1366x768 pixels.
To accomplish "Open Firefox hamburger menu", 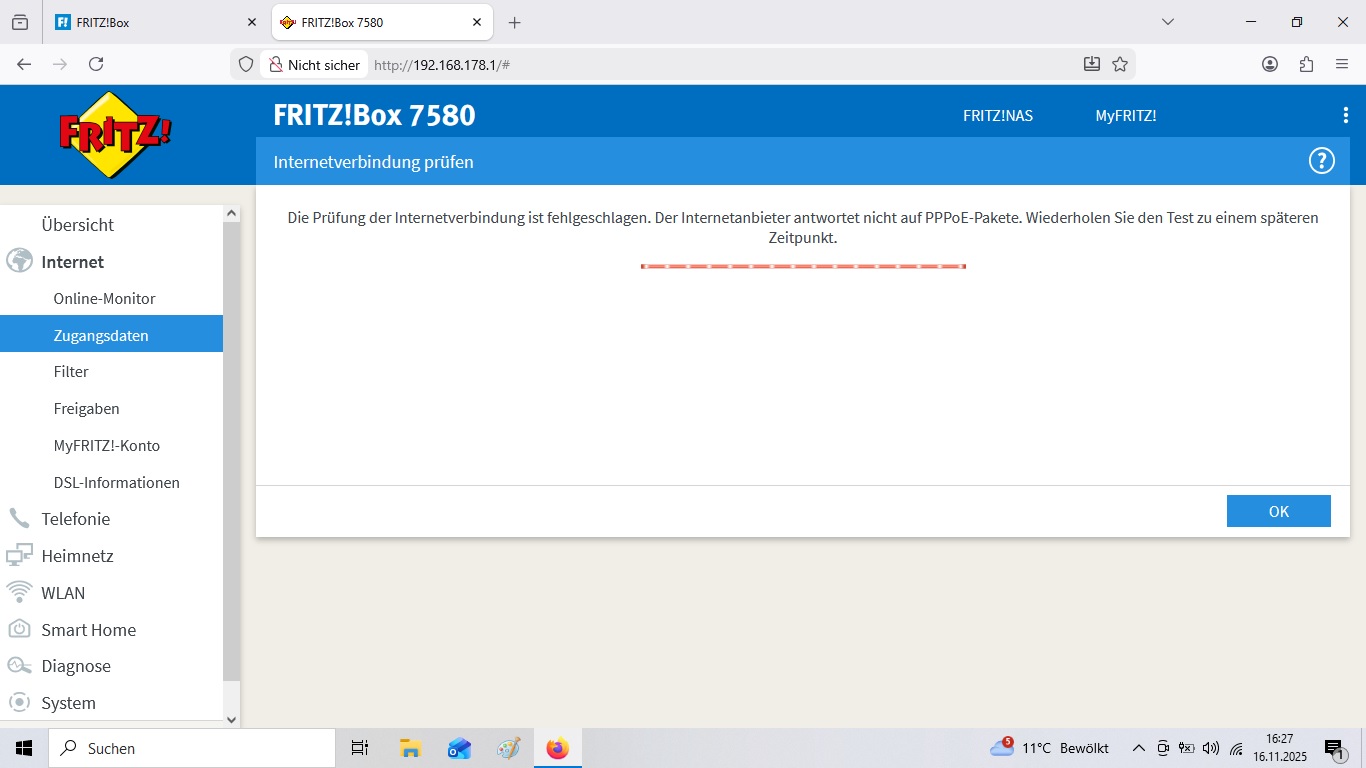I will [1342, 64].
